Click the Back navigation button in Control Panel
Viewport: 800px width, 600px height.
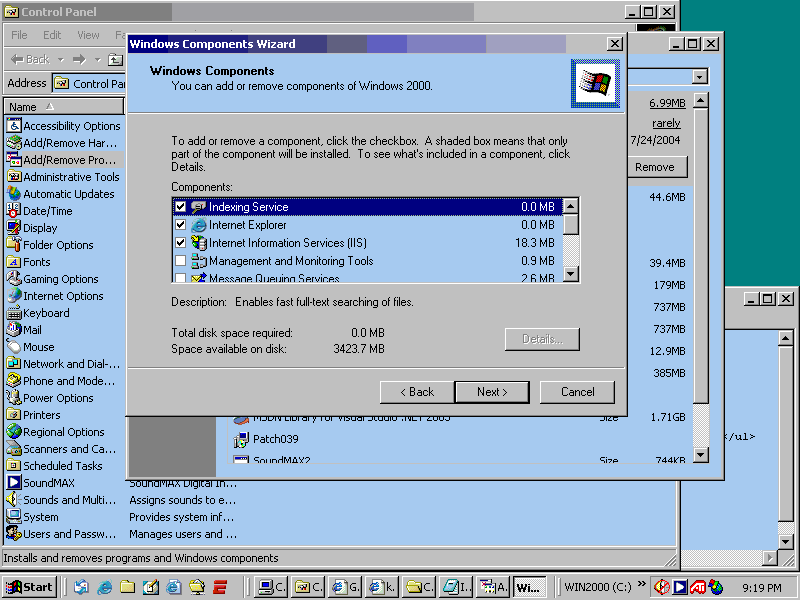point(31,60)
